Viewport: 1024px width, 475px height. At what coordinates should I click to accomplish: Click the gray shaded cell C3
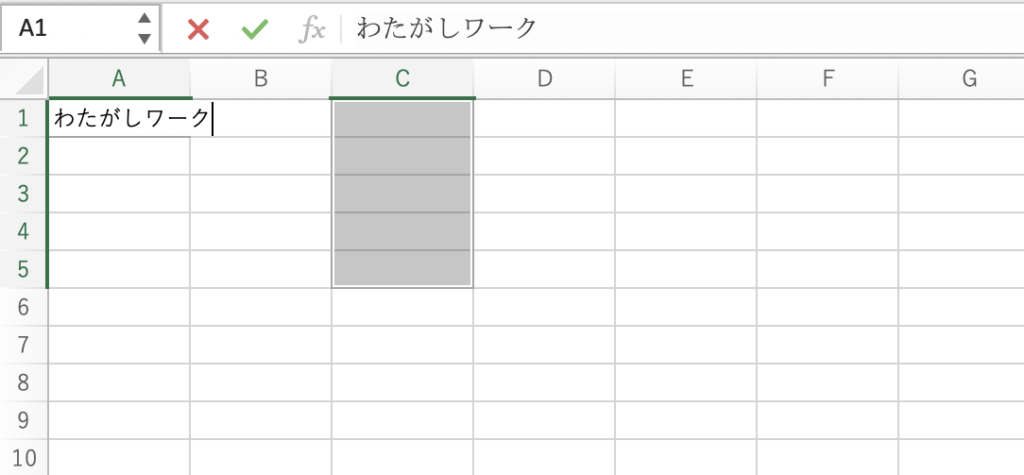coord(403,194)
